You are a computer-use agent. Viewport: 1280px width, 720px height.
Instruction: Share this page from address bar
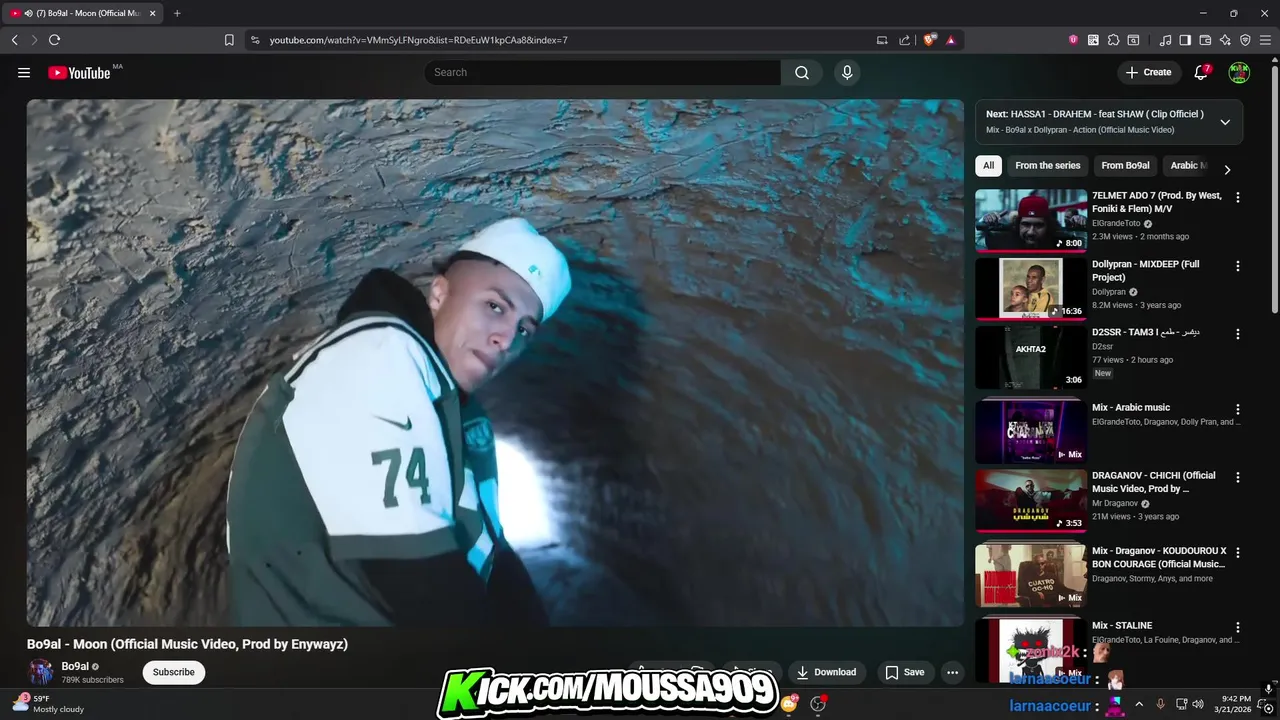tap(904, 40)
